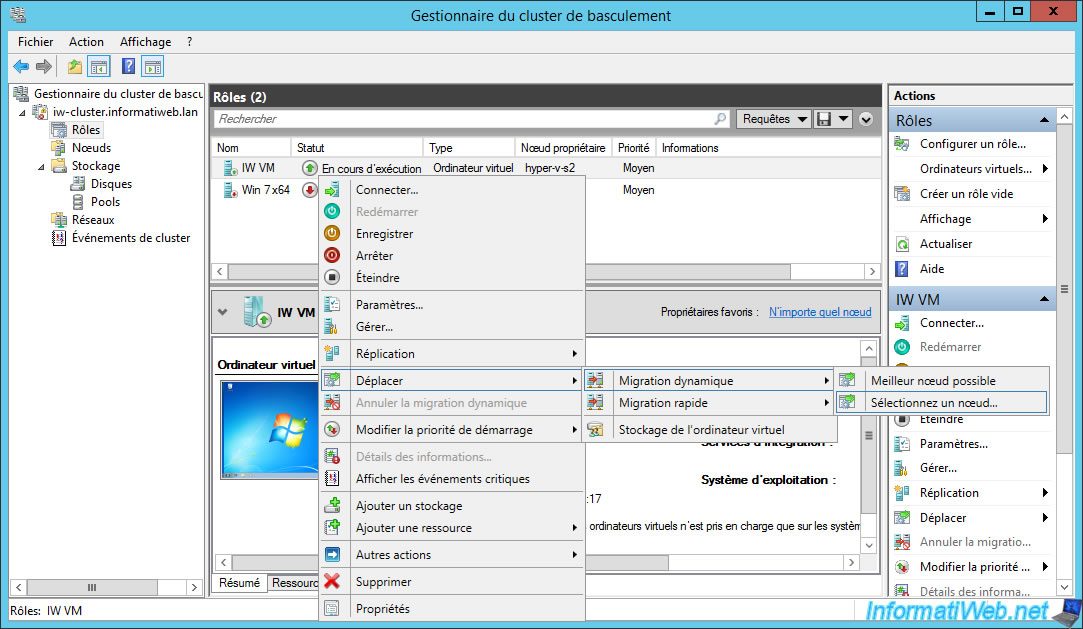Click the Win 7 x64 VM icon

click(x=230, y=190)
